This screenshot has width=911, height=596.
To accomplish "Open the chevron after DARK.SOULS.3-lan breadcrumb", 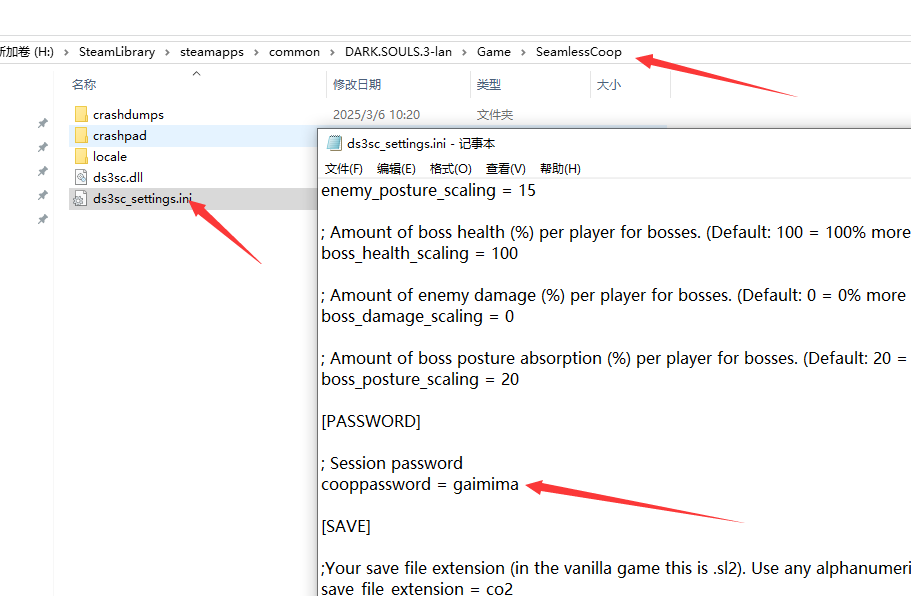I will click(465, 52).
